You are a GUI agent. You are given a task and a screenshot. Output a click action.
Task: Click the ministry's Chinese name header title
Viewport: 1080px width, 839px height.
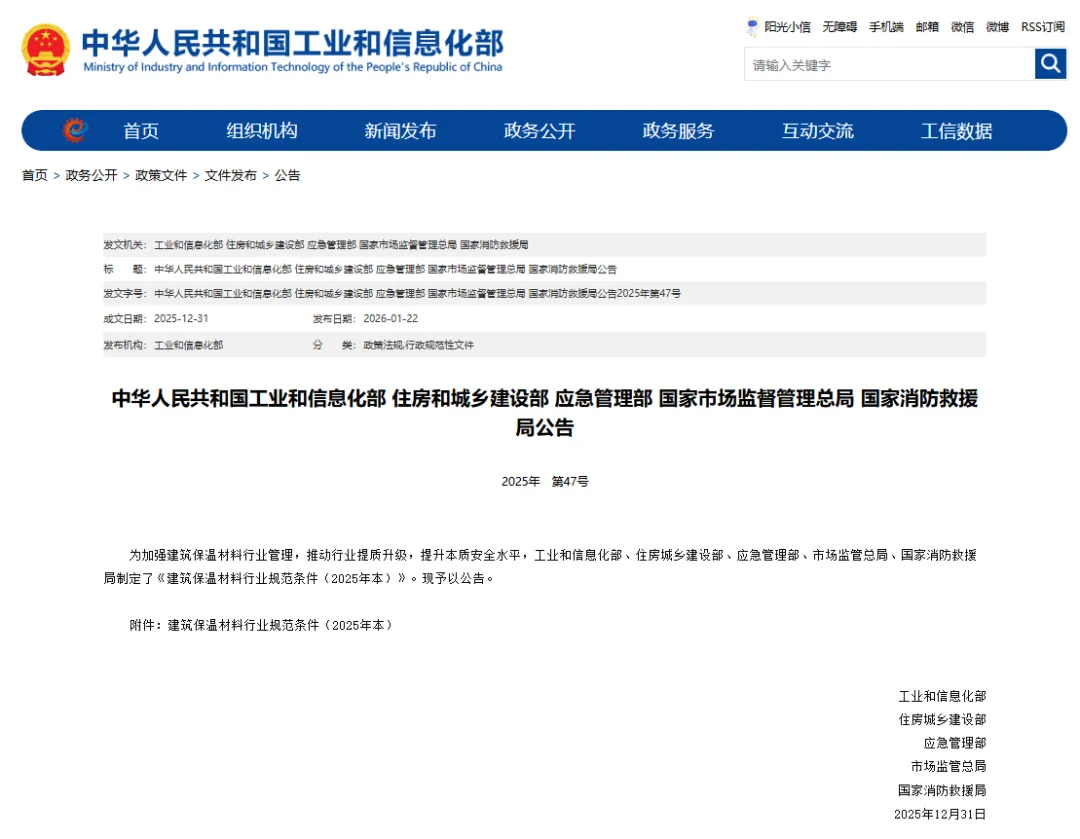point(293,43)
